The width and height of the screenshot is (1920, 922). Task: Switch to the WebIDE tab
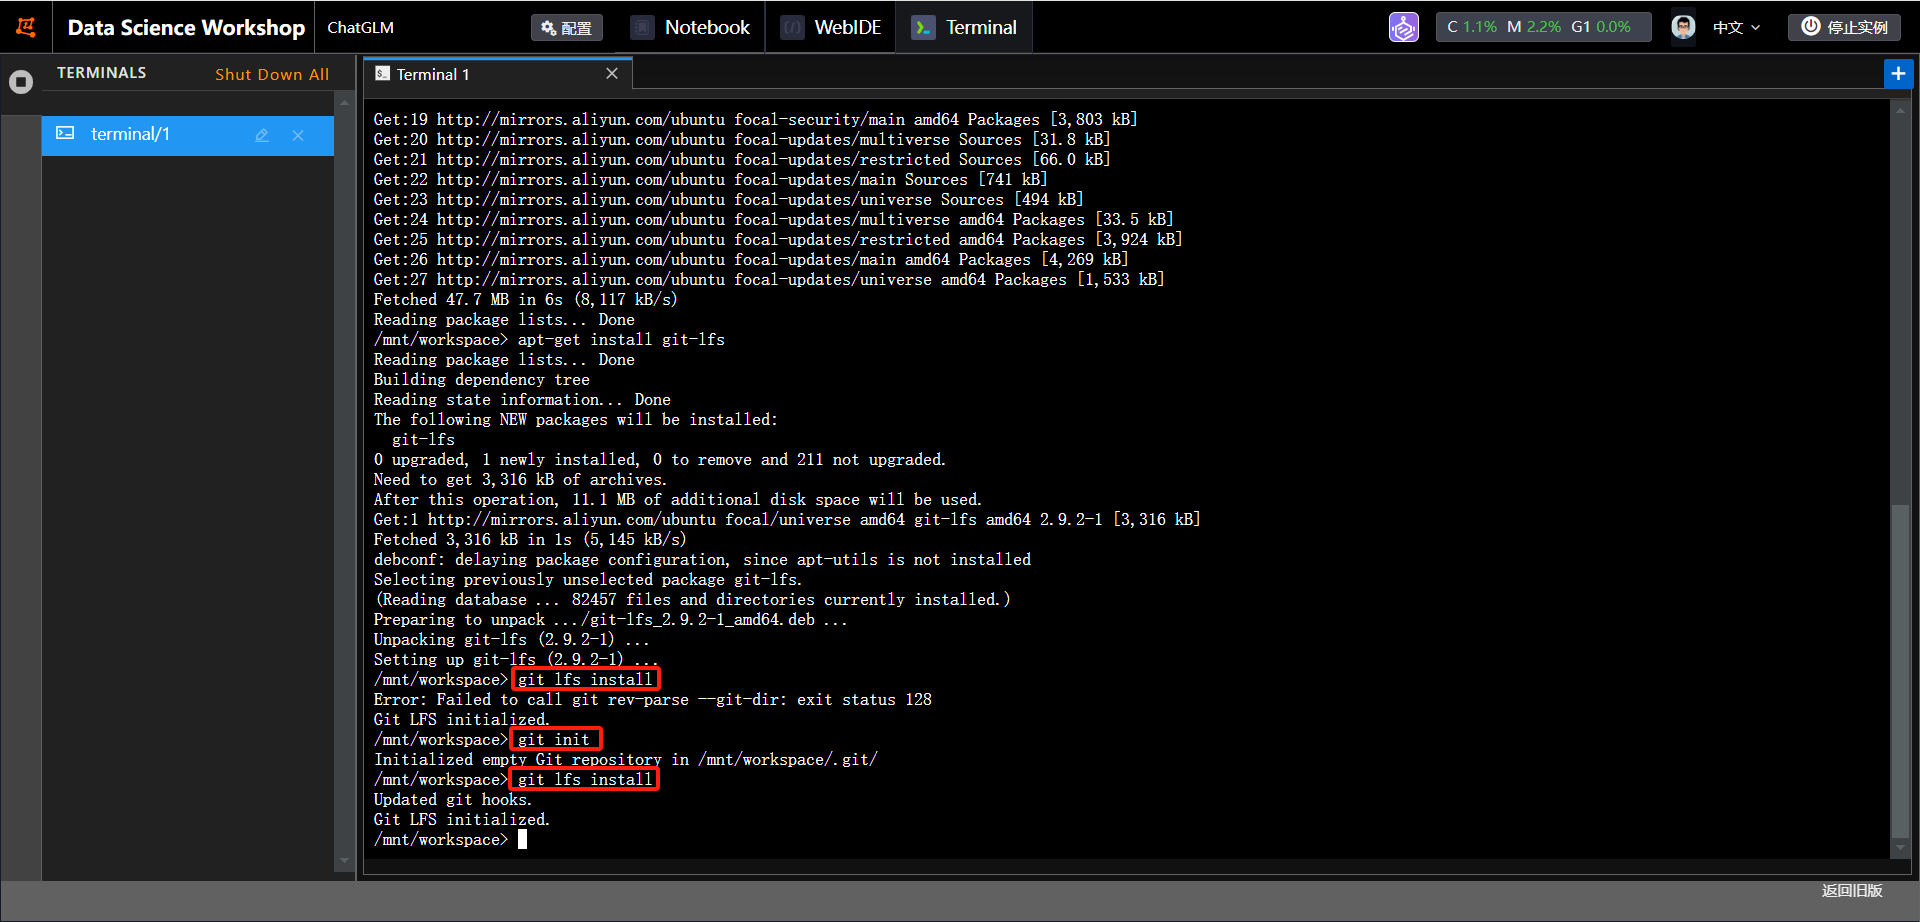tap(832, 27)
